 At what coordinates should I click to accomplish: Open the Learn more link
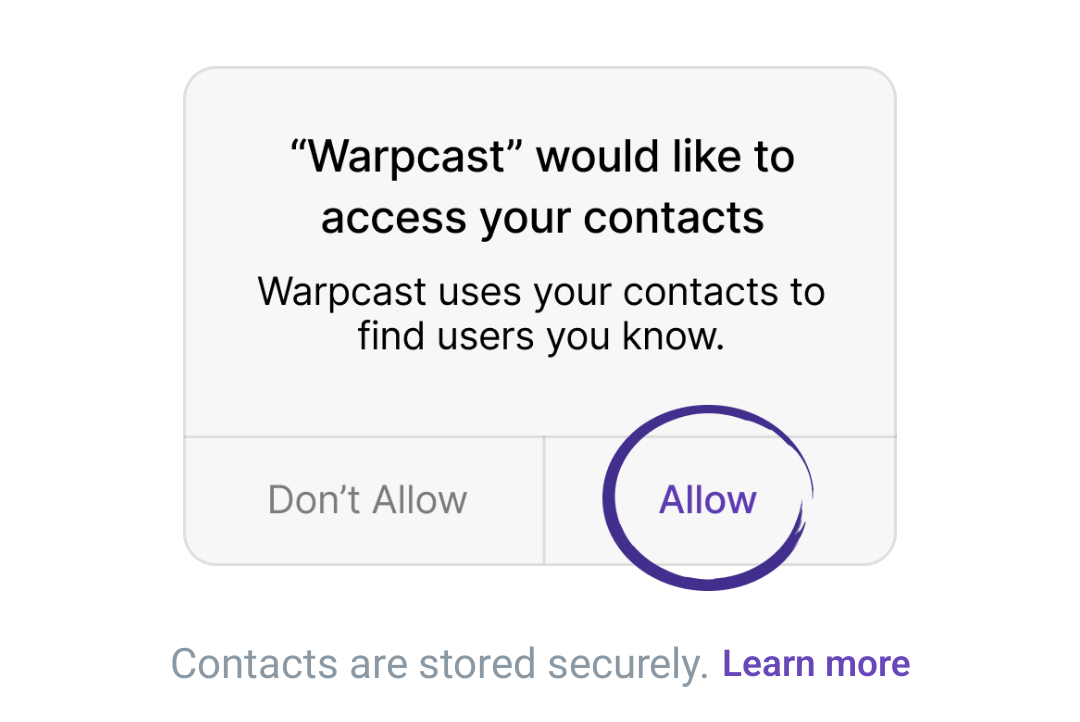[816, 664]
